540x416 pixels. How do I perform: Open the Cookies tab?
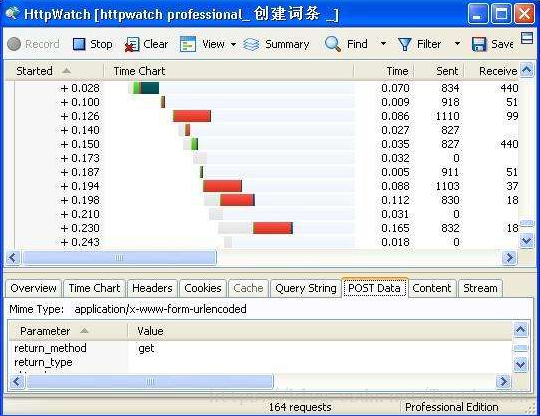pyautogui.click(x=203, y=288)
